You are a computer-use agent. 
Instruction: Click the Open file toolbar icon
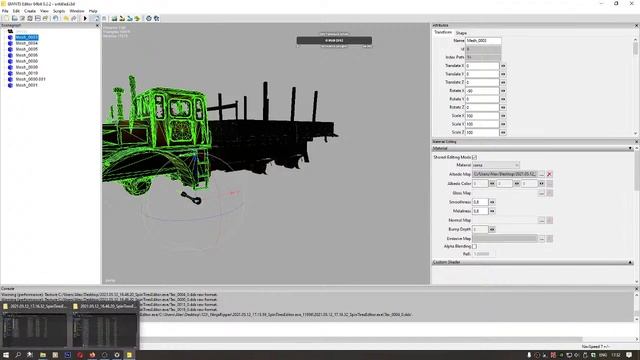click(14, 18)
